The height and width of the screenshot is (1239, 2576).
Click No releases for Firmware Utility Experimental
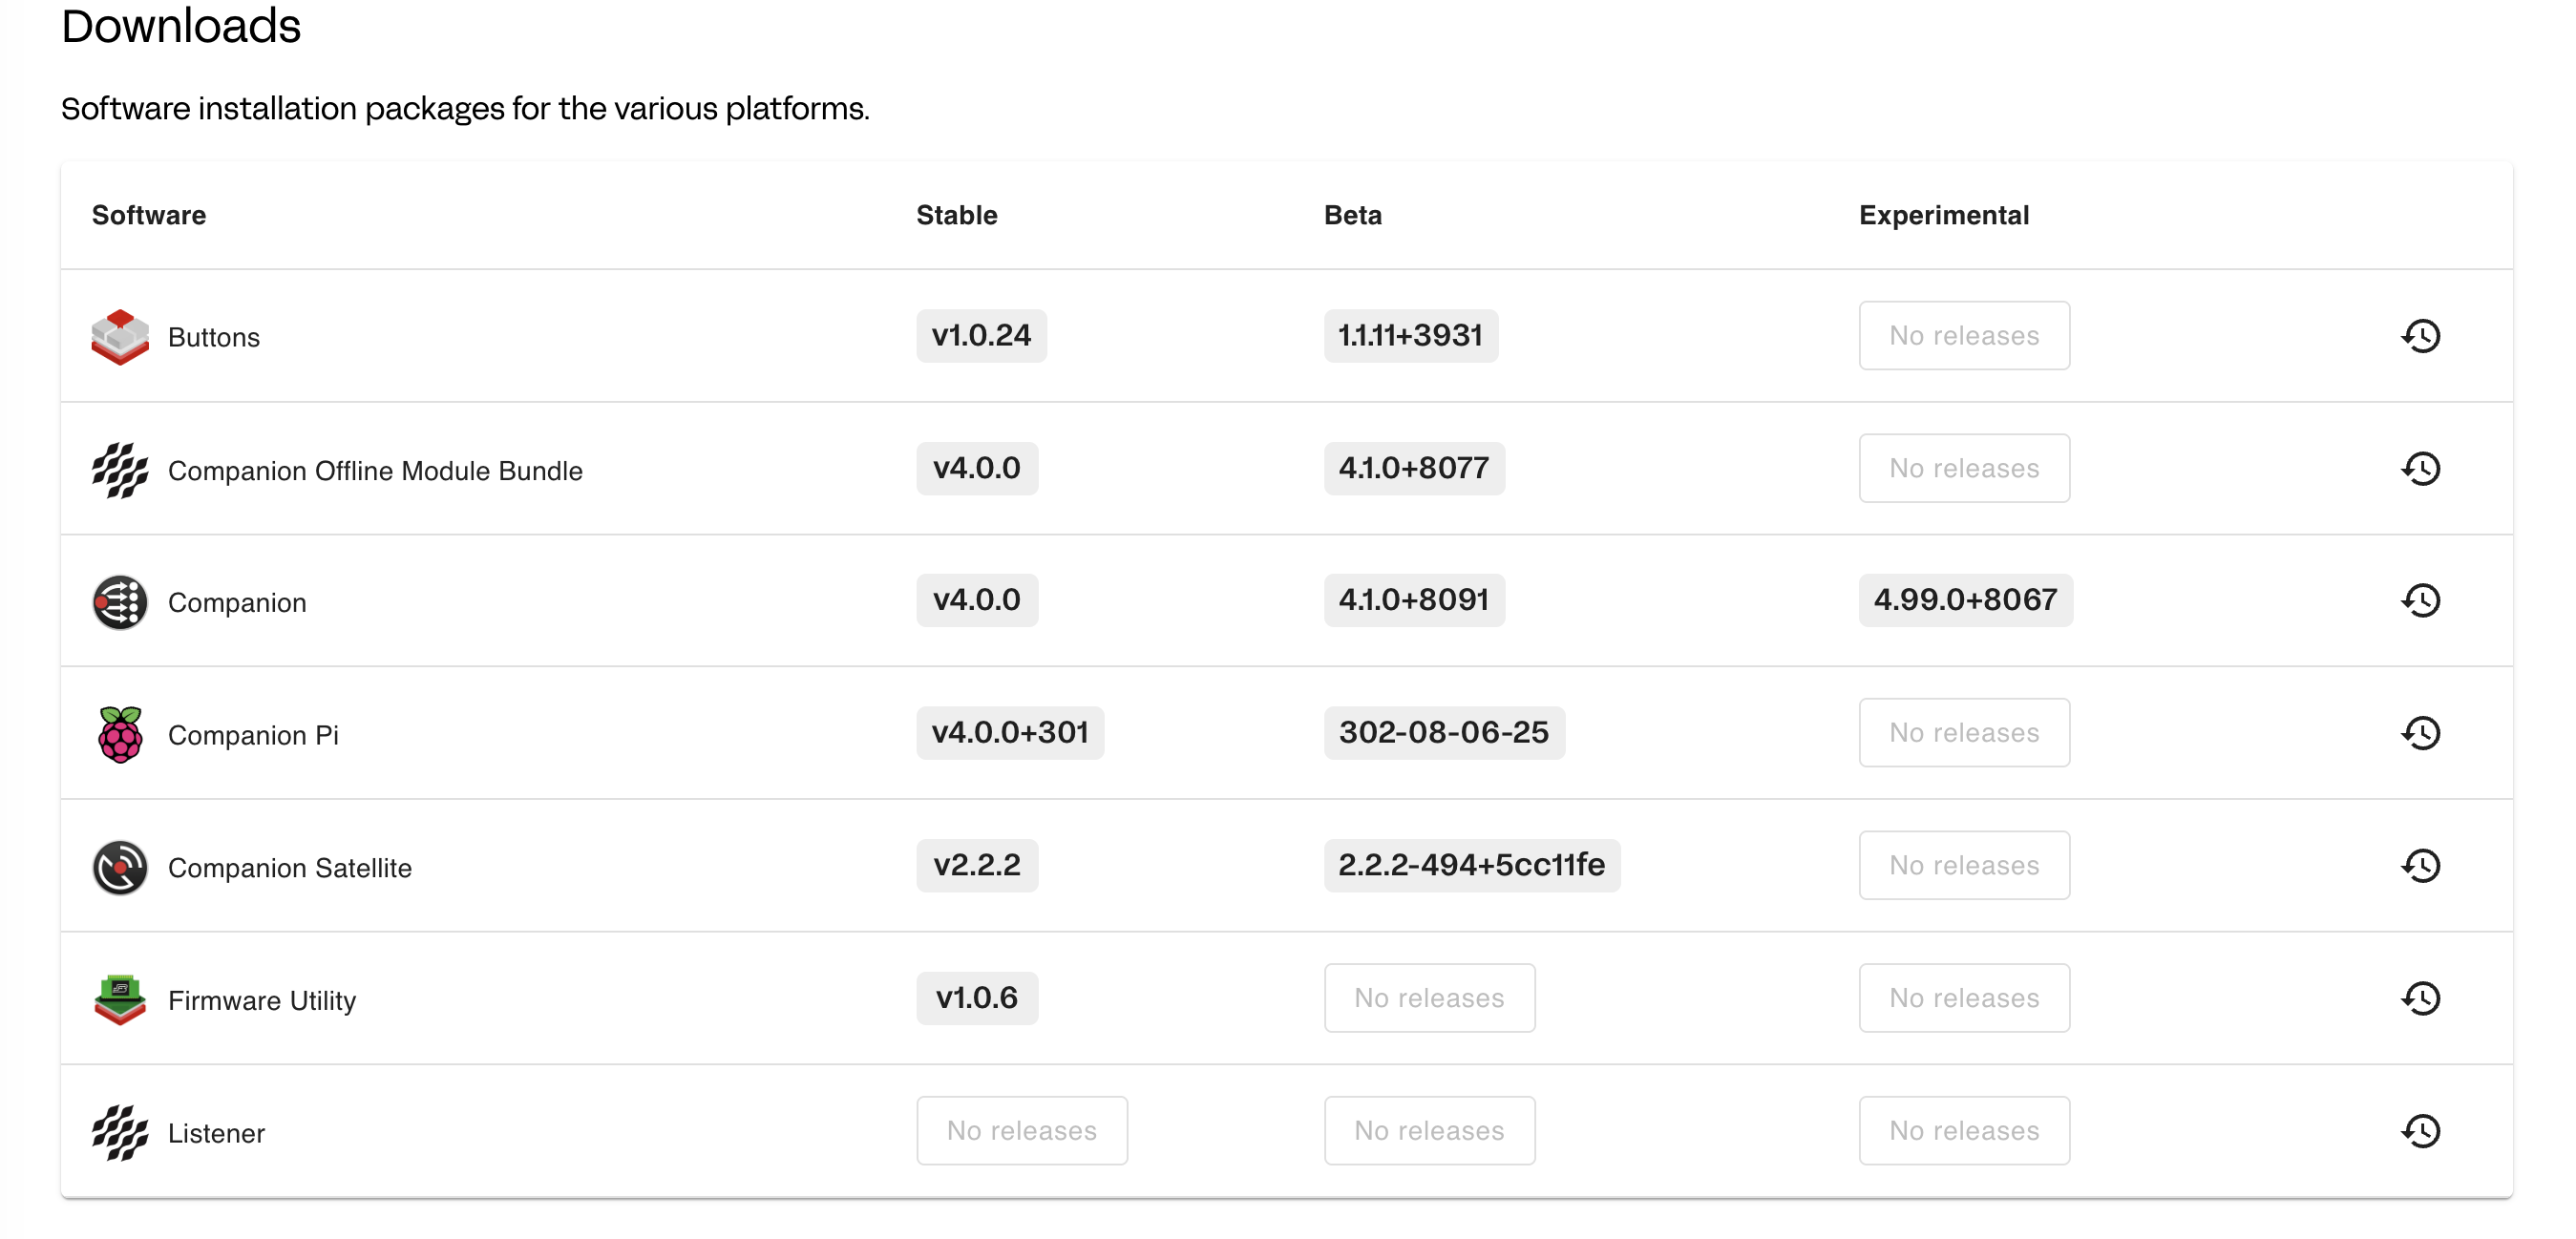pyautogui.click(x=1964, y=998)
